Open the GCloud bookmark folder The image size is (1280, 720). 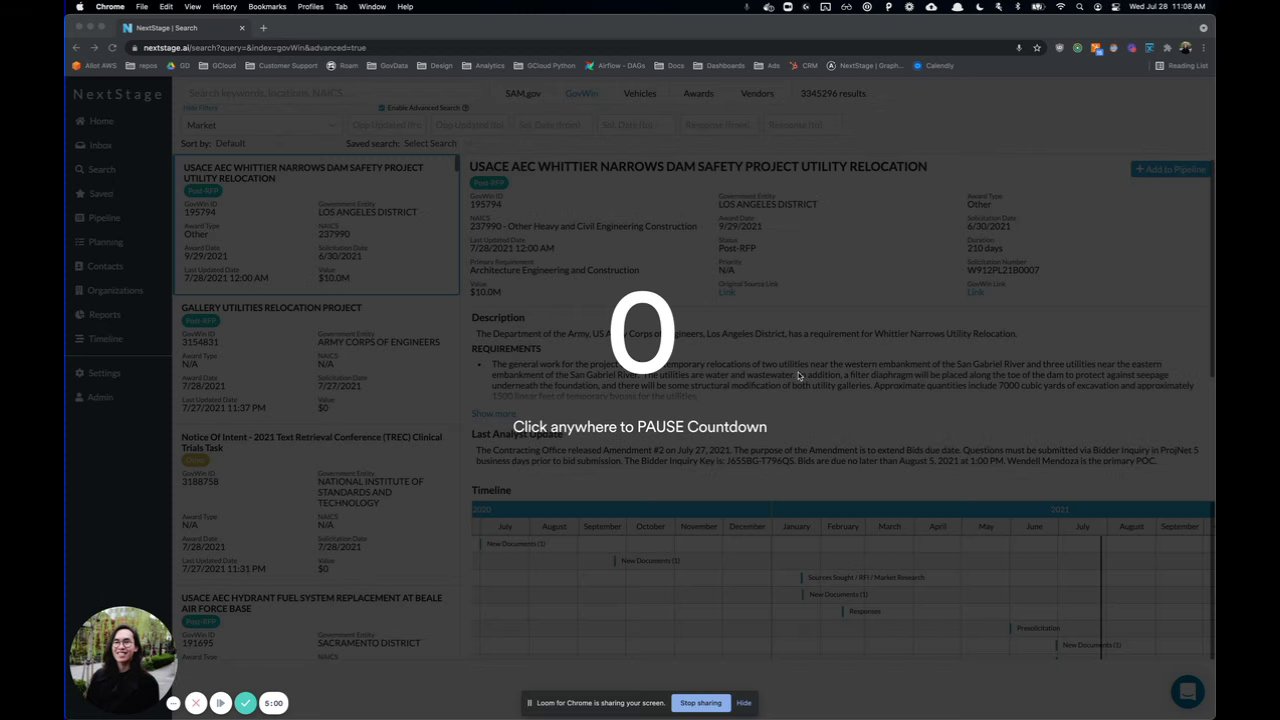(217, 66)
